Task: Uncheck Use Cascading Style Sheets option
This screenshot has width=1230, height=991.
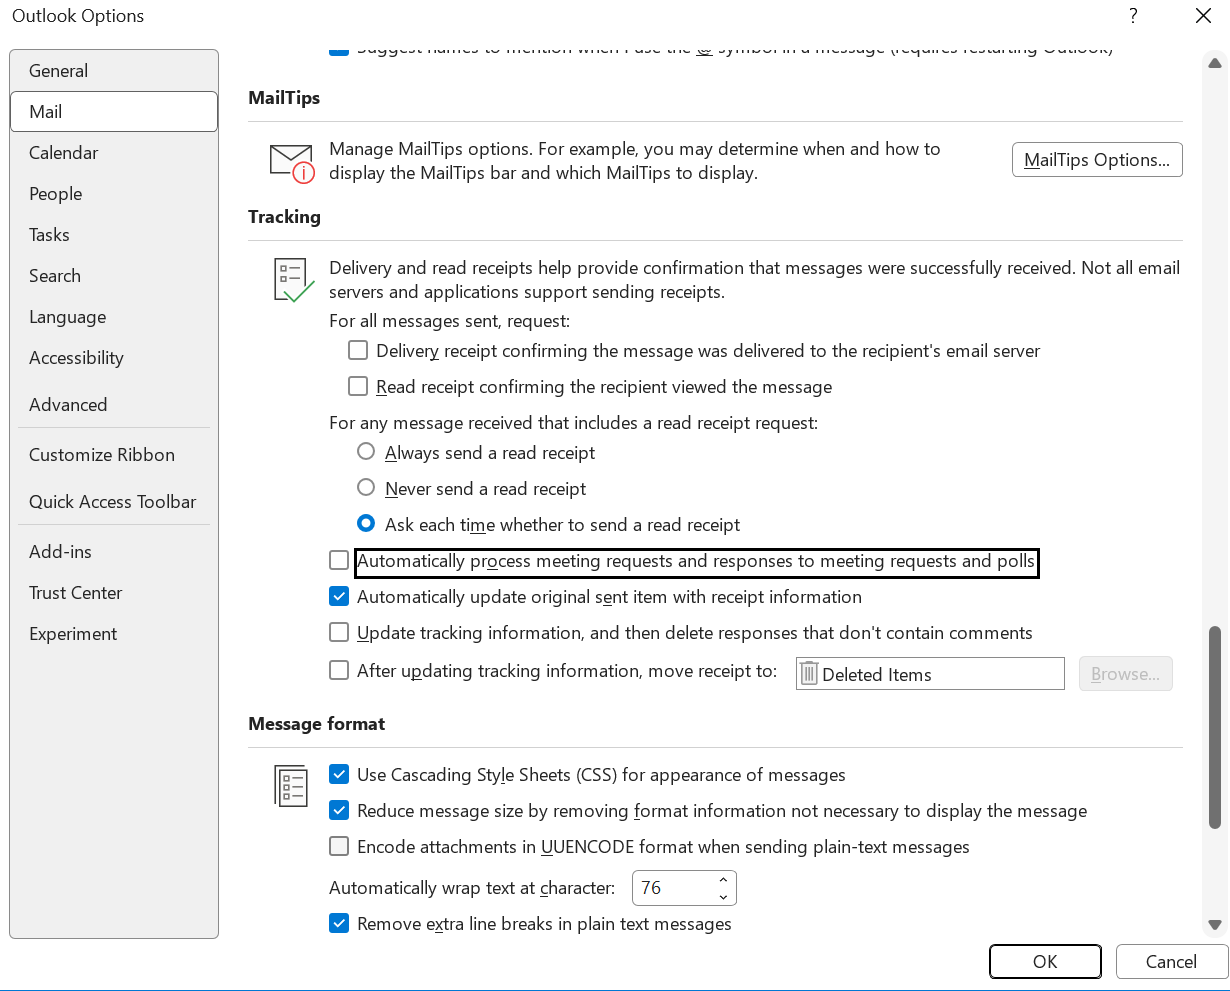Action: (339, 774)
